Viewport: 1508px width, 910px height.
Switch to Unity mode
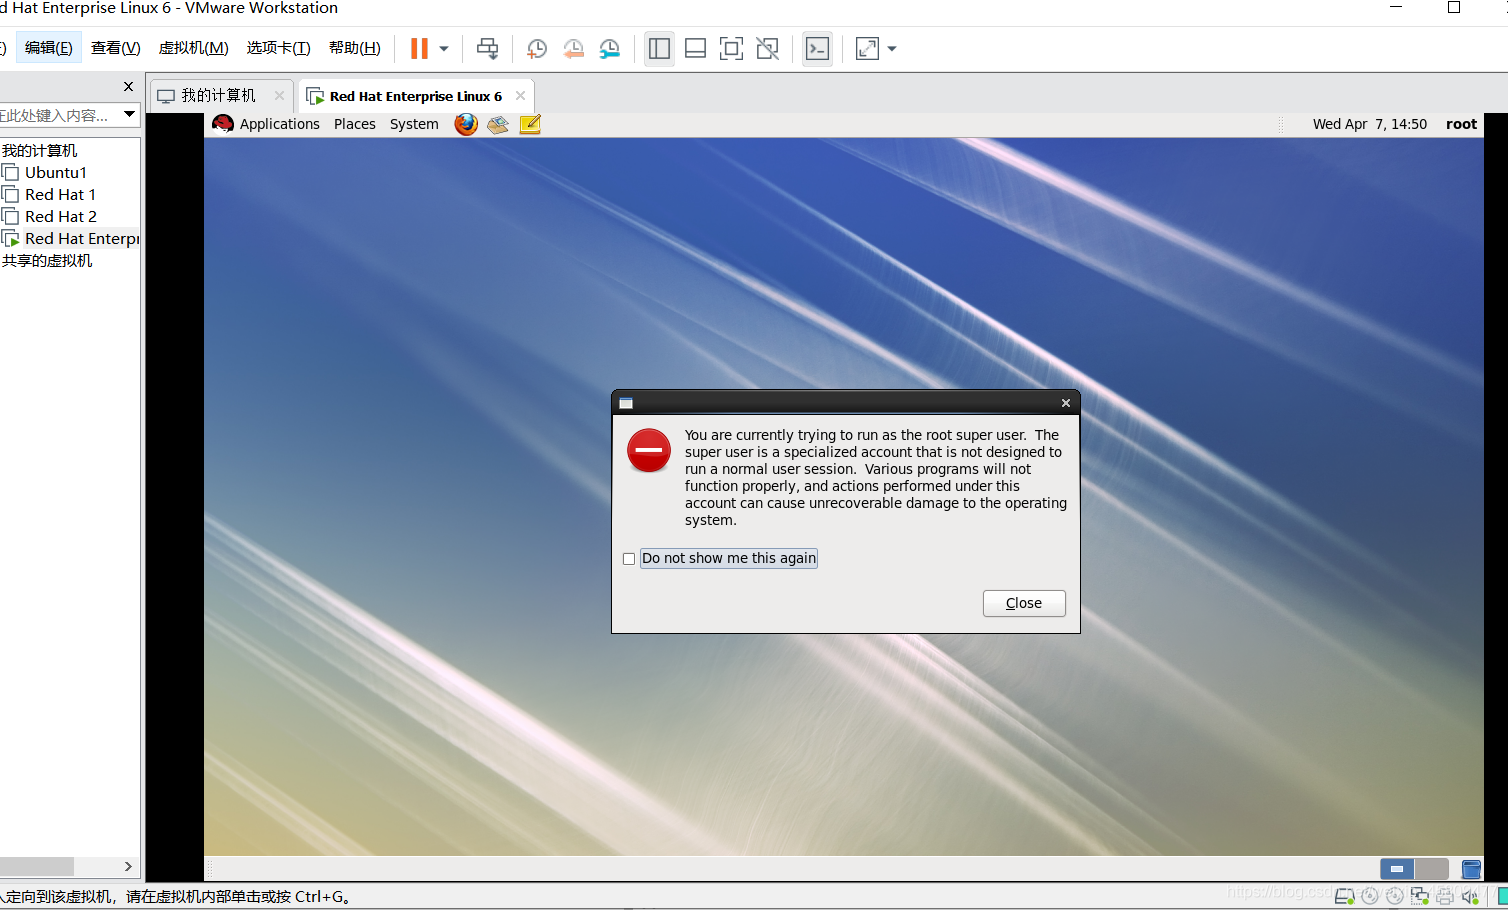click(x=767, y=48)
